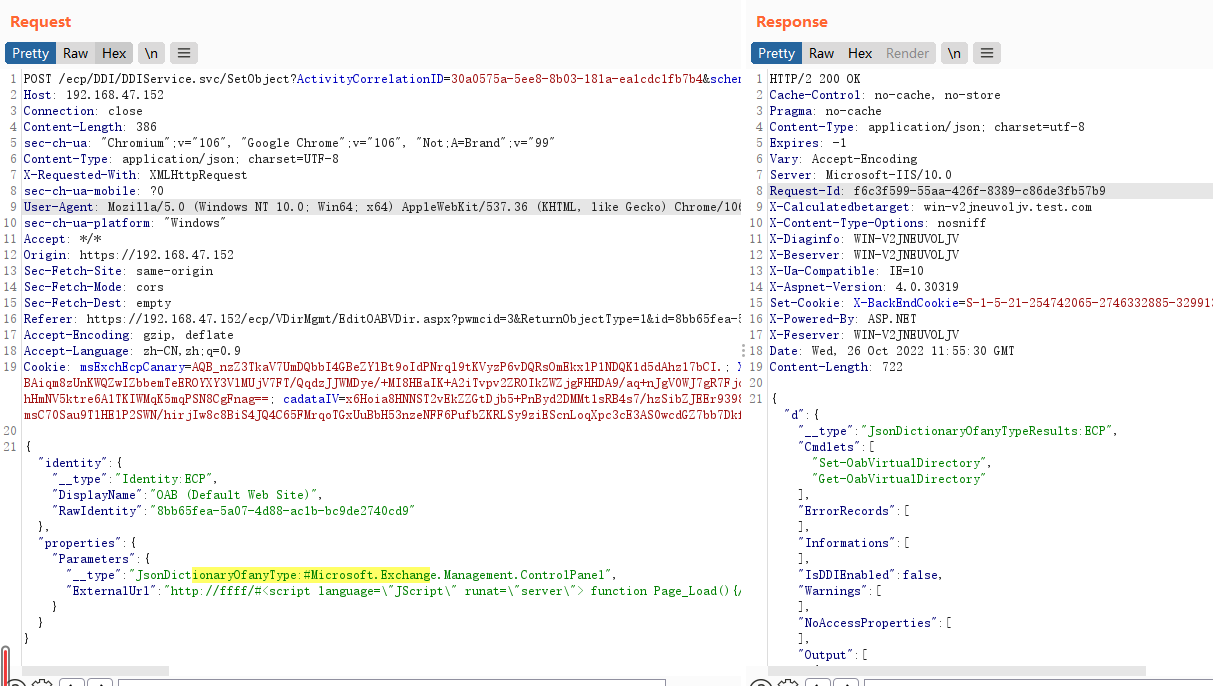Click the "DisplayName" OAB (Default Web Site) line
Image resolution: width=1213 pixels, height=686 pixels.
188,495
